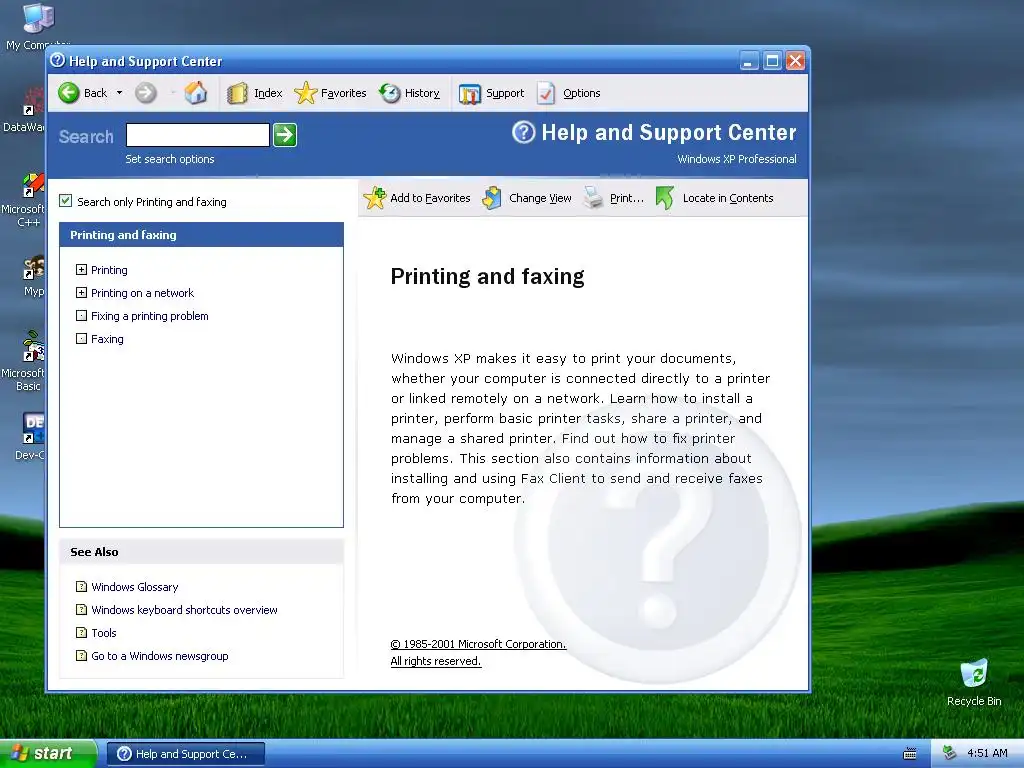1024x768 pixels.
Task: Open Windows keyboard shortcuts overview link
Action: click(184, 610)
